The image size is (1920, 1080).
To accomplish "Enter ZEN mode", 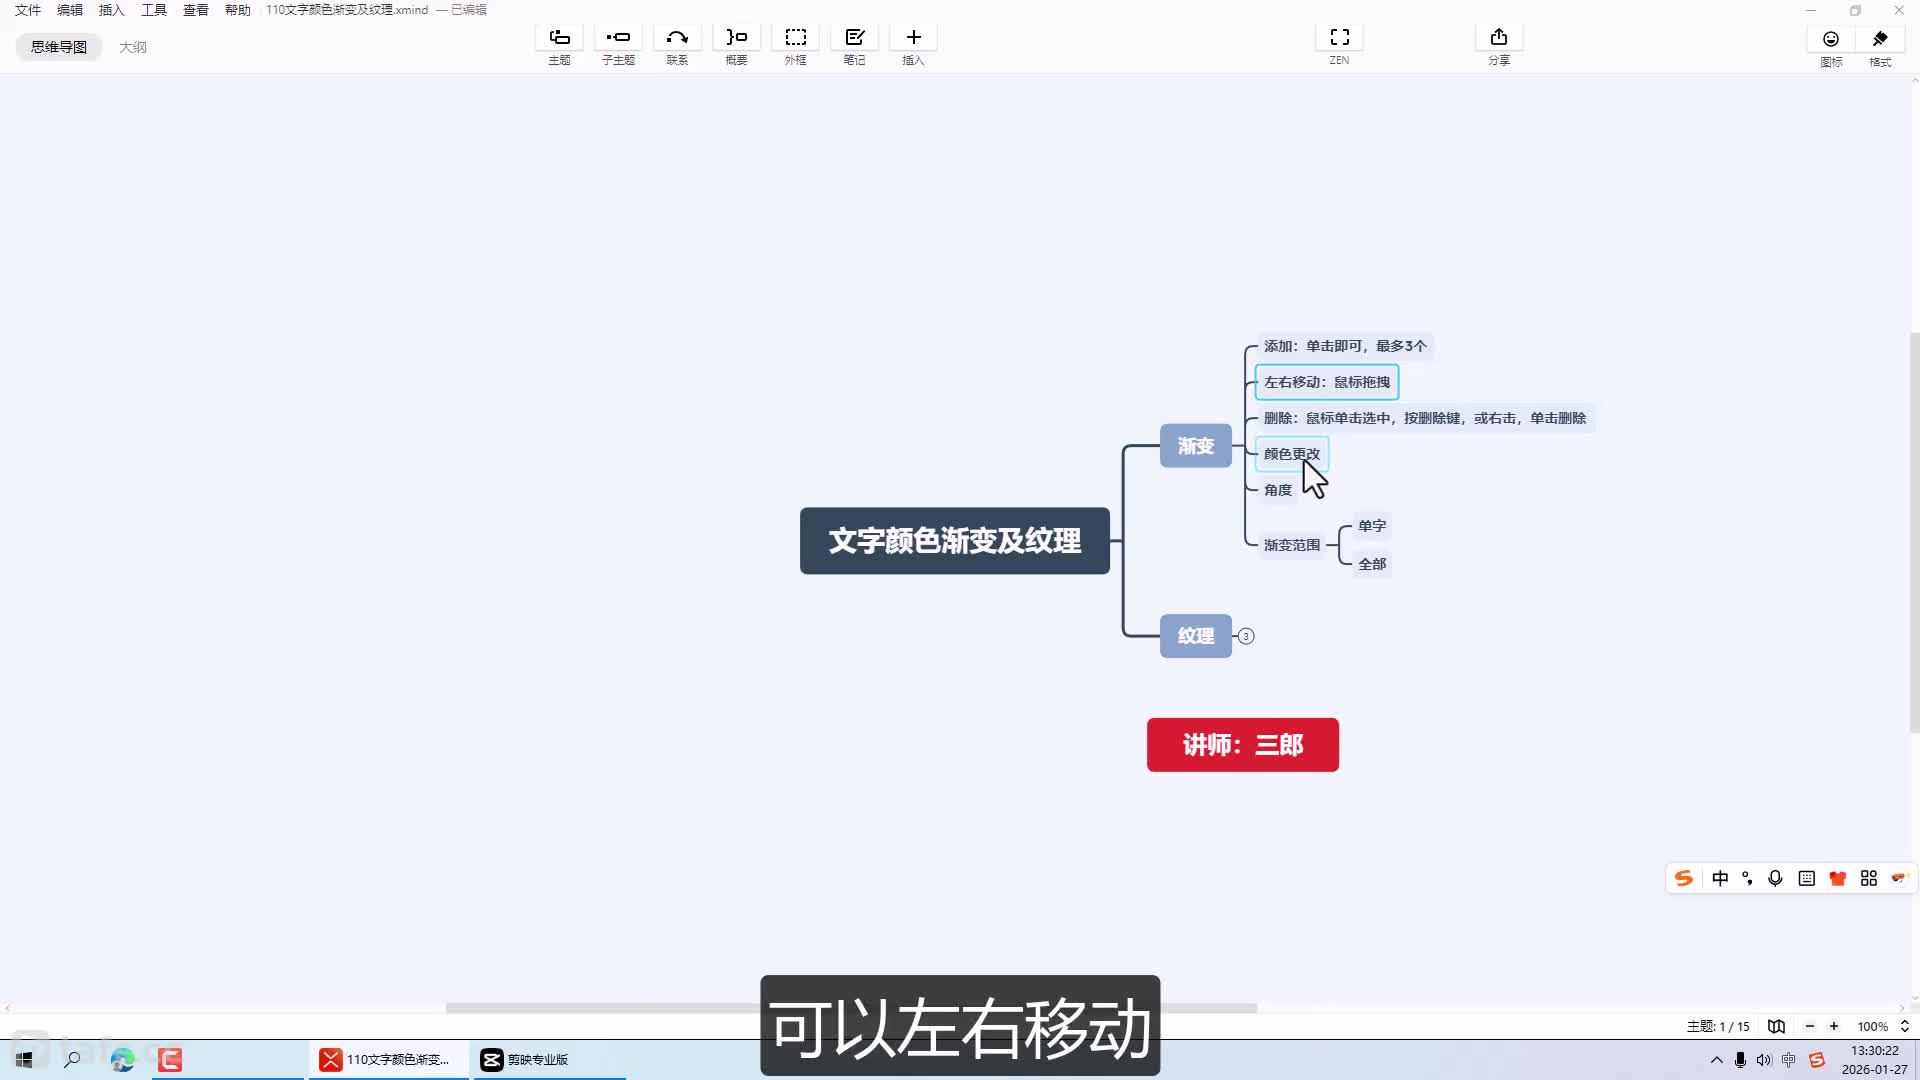I will 1339,38.
